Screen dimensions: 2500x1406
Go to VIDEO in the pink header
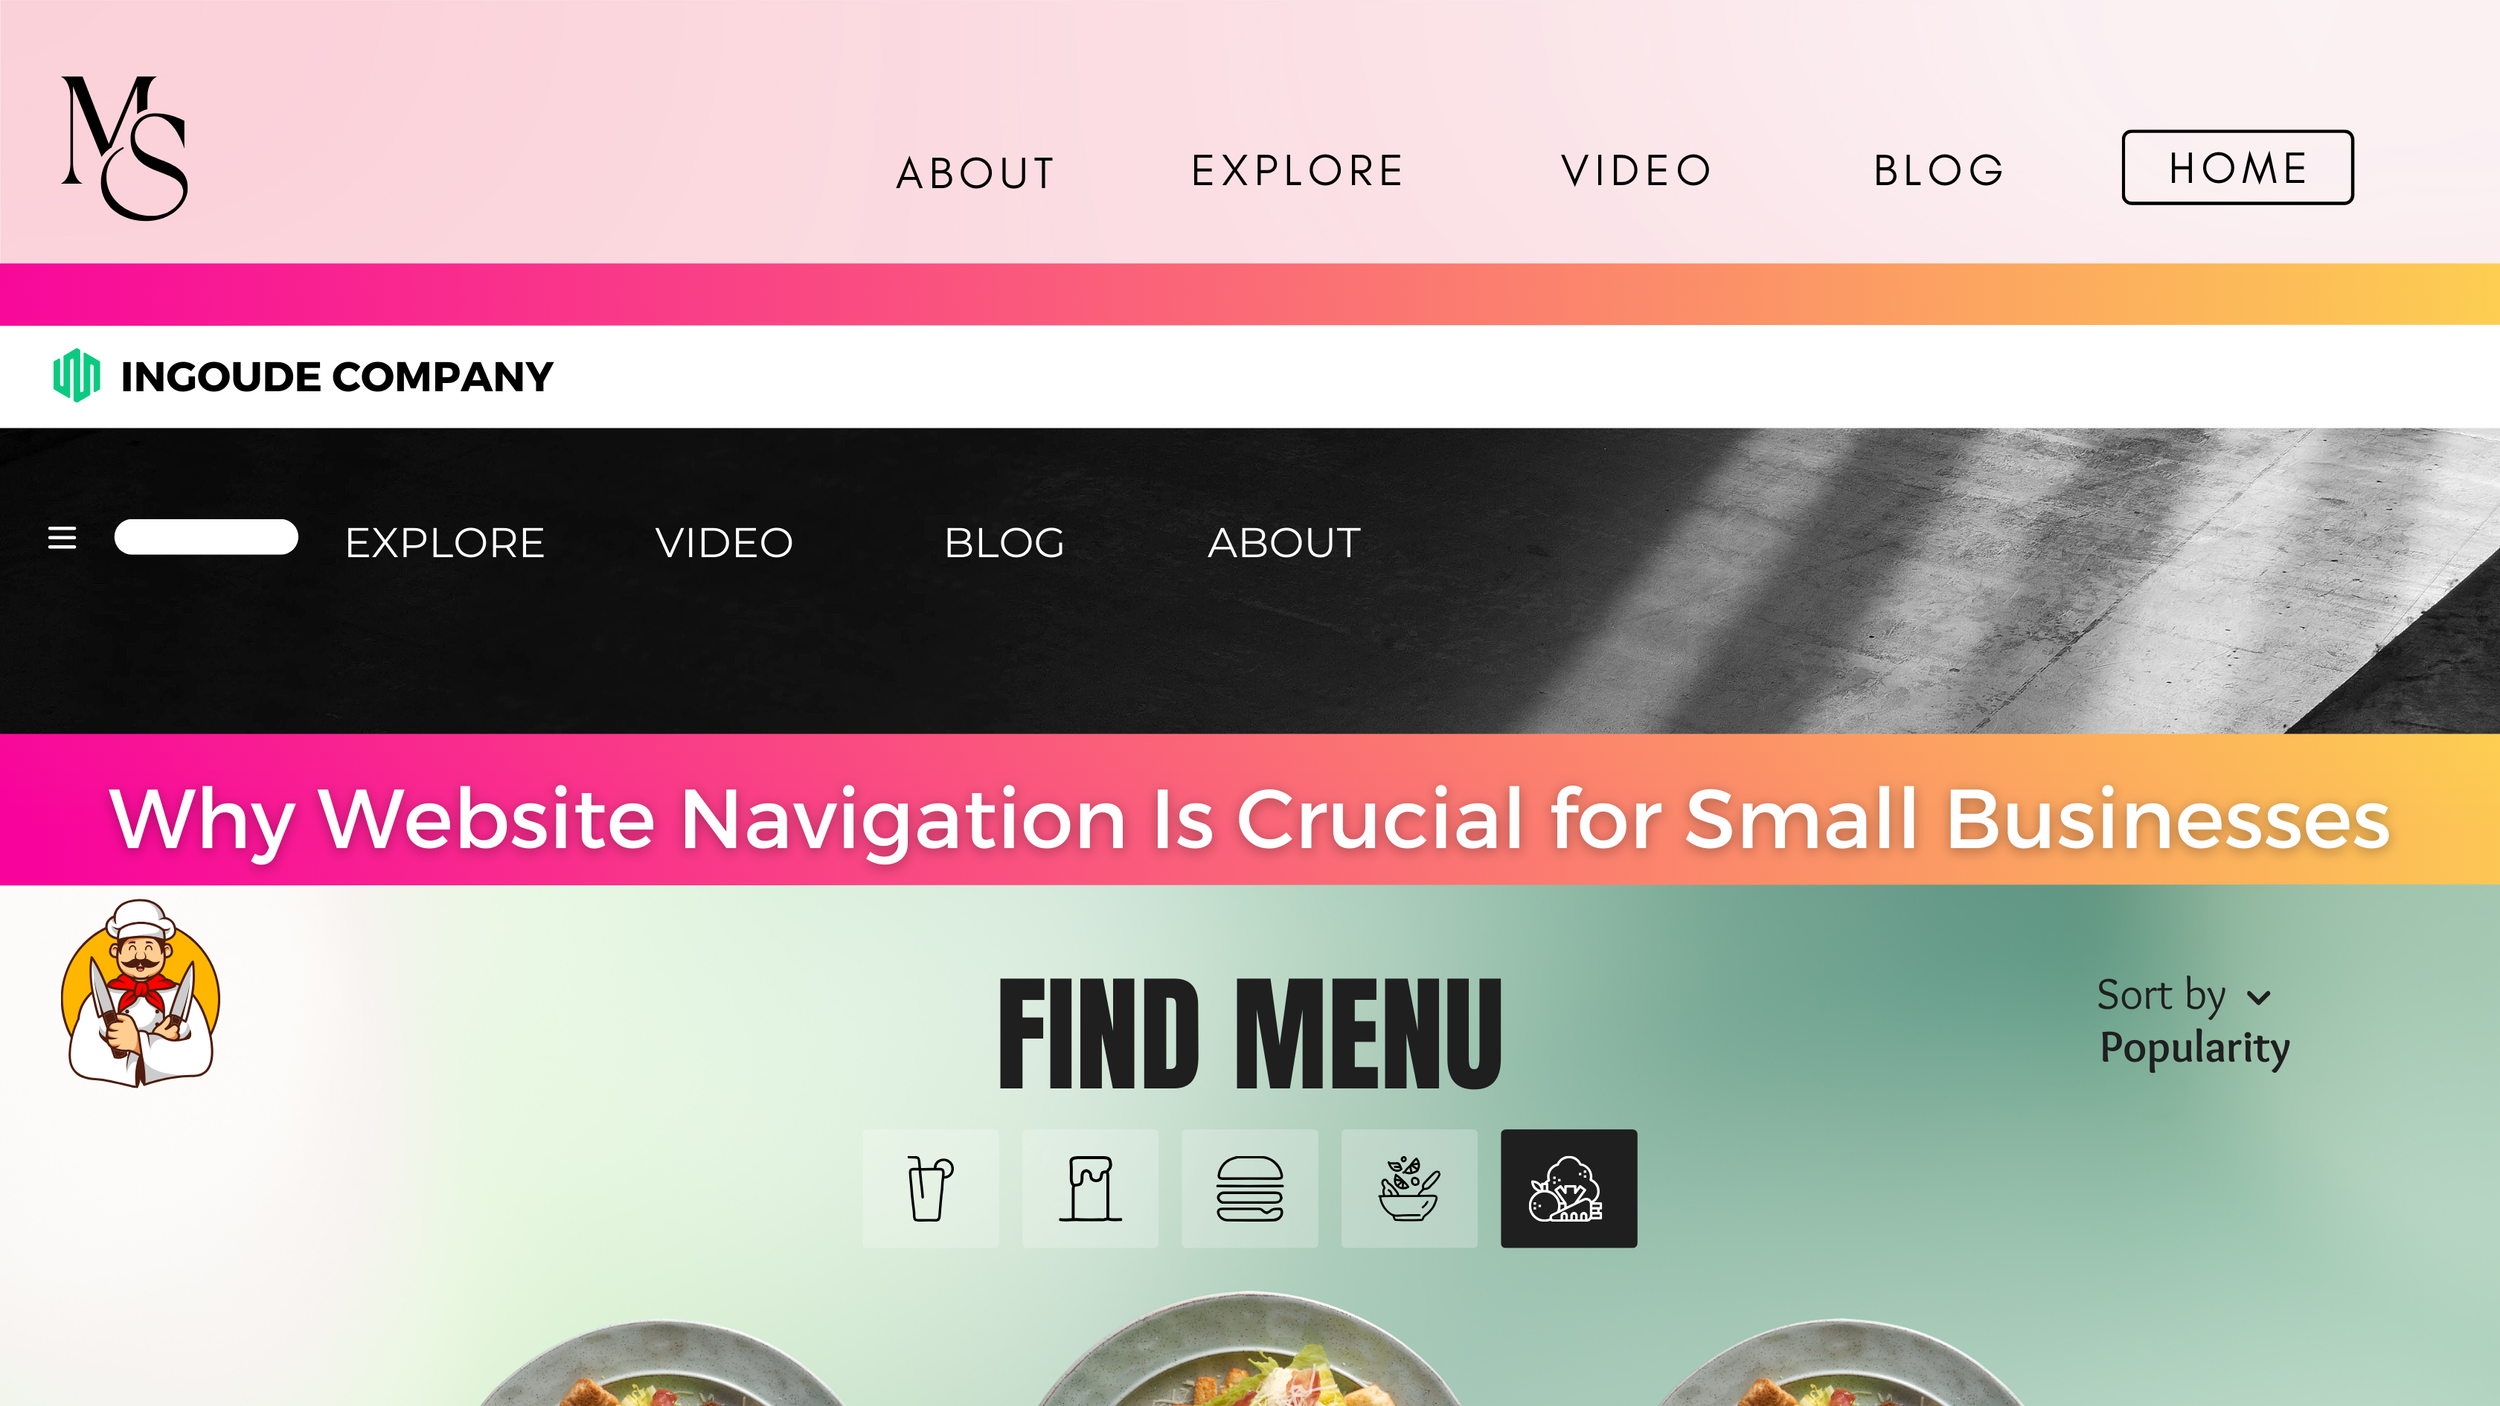click(1637, 171)
